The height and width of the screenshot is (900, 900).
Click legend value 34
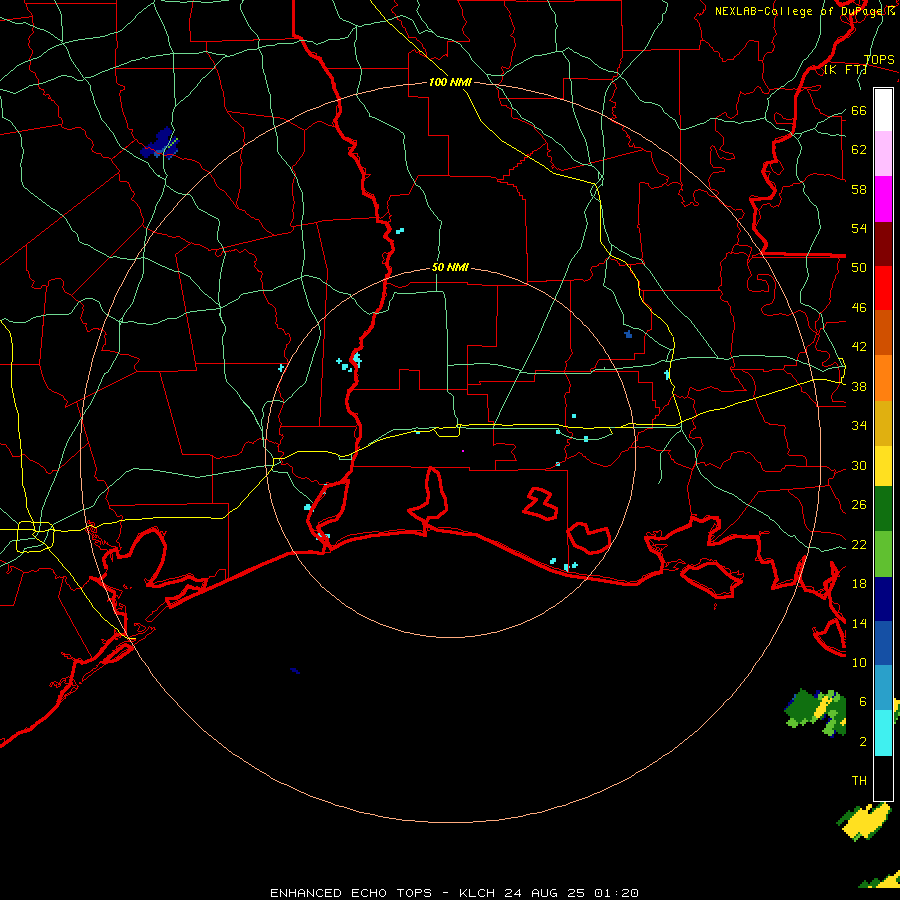pyautogui.click(x=859, y=426)
